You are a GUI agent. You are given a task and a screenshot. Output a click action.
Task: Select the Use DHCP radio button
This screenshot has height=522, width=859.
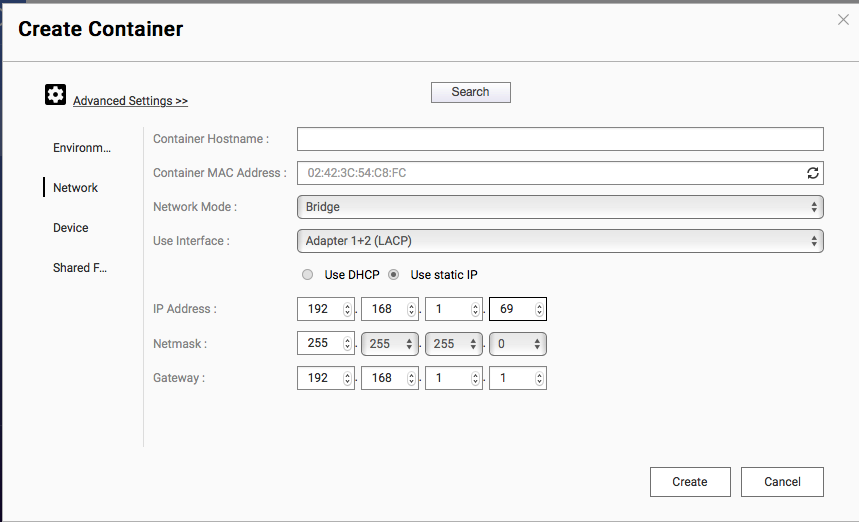pyautogui.click(x=308, y=275)
